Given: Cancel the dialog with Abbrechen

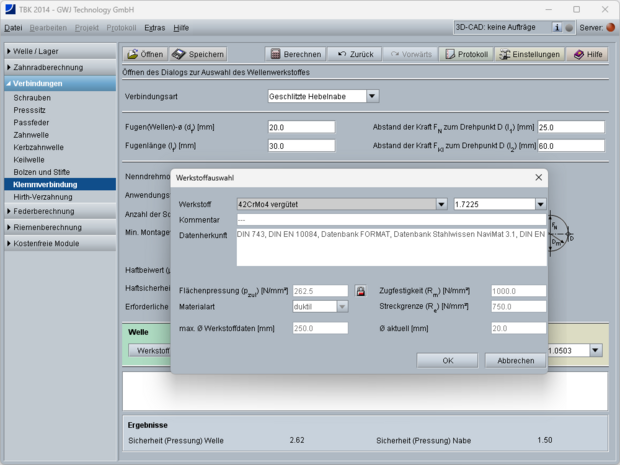Looking at the screenshot, I should (515, 360).
